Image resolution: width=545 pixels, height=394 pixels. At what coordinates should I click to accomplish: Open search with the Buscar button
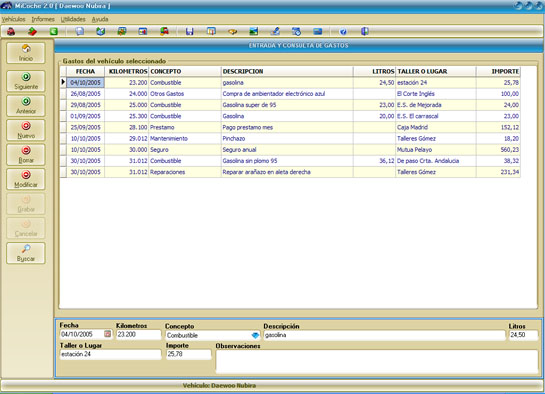coord(26,253)
